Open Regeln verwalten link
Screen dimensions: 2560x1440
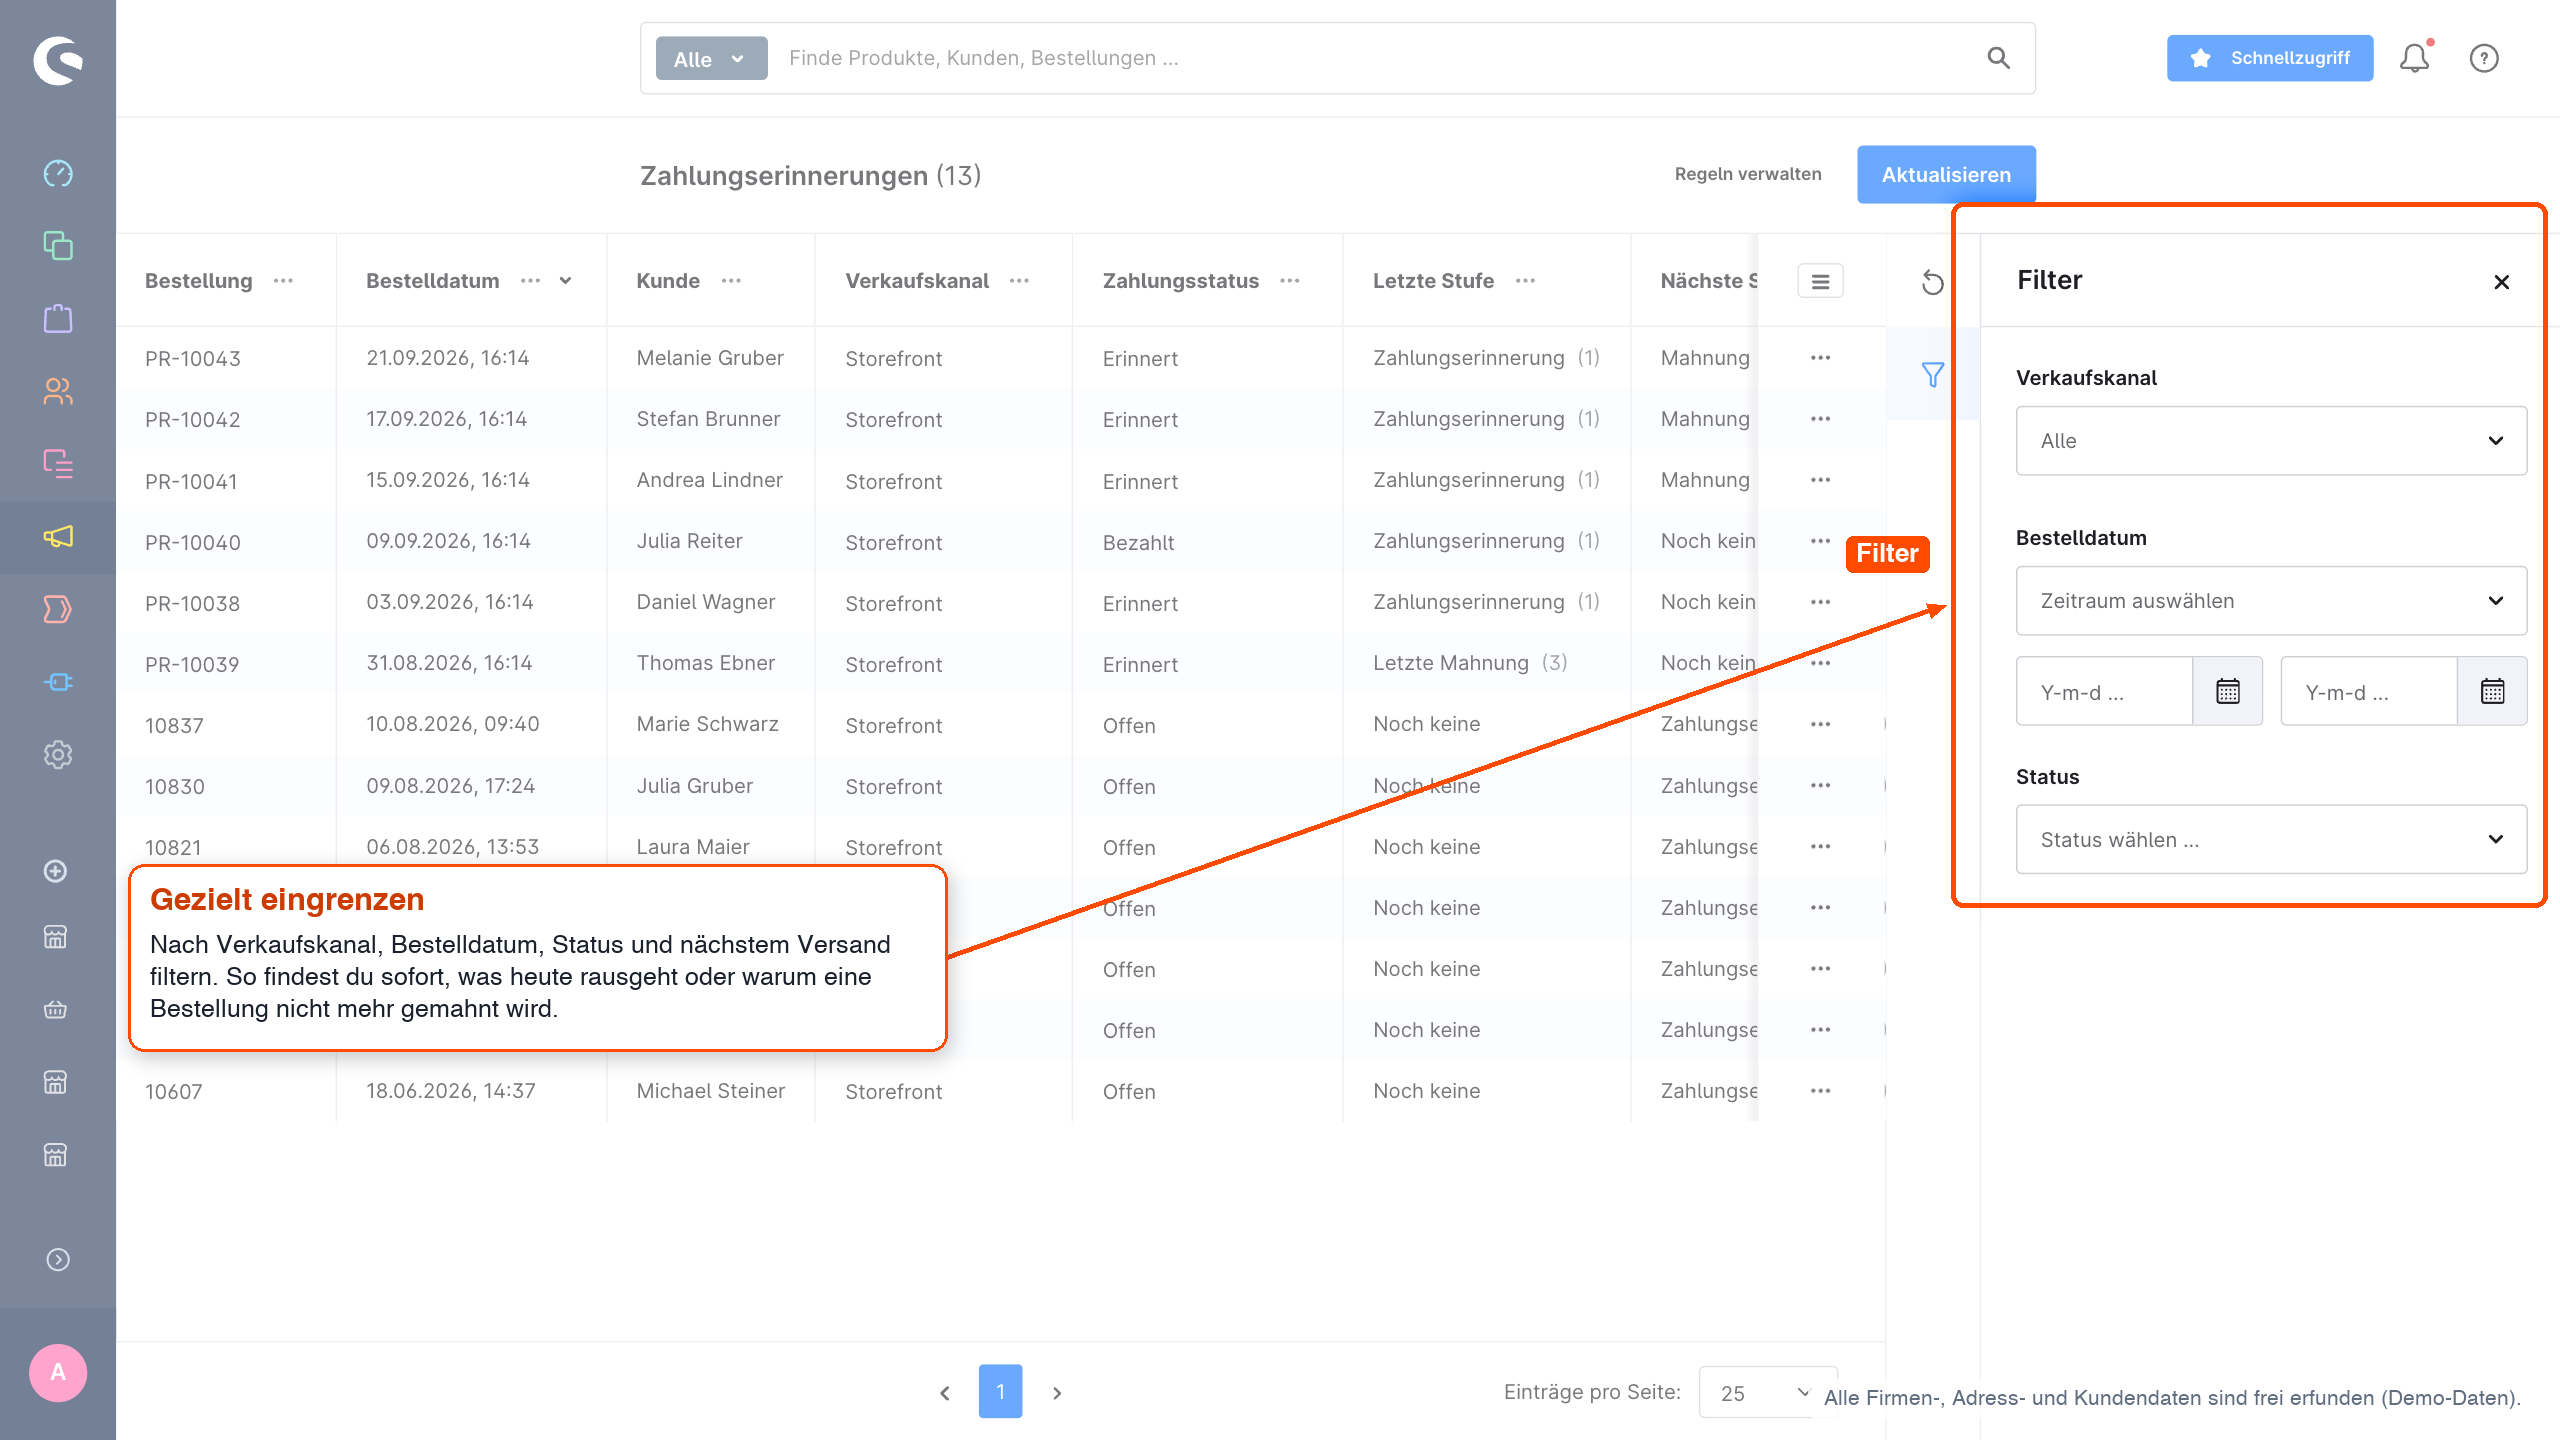(1748, 174)
